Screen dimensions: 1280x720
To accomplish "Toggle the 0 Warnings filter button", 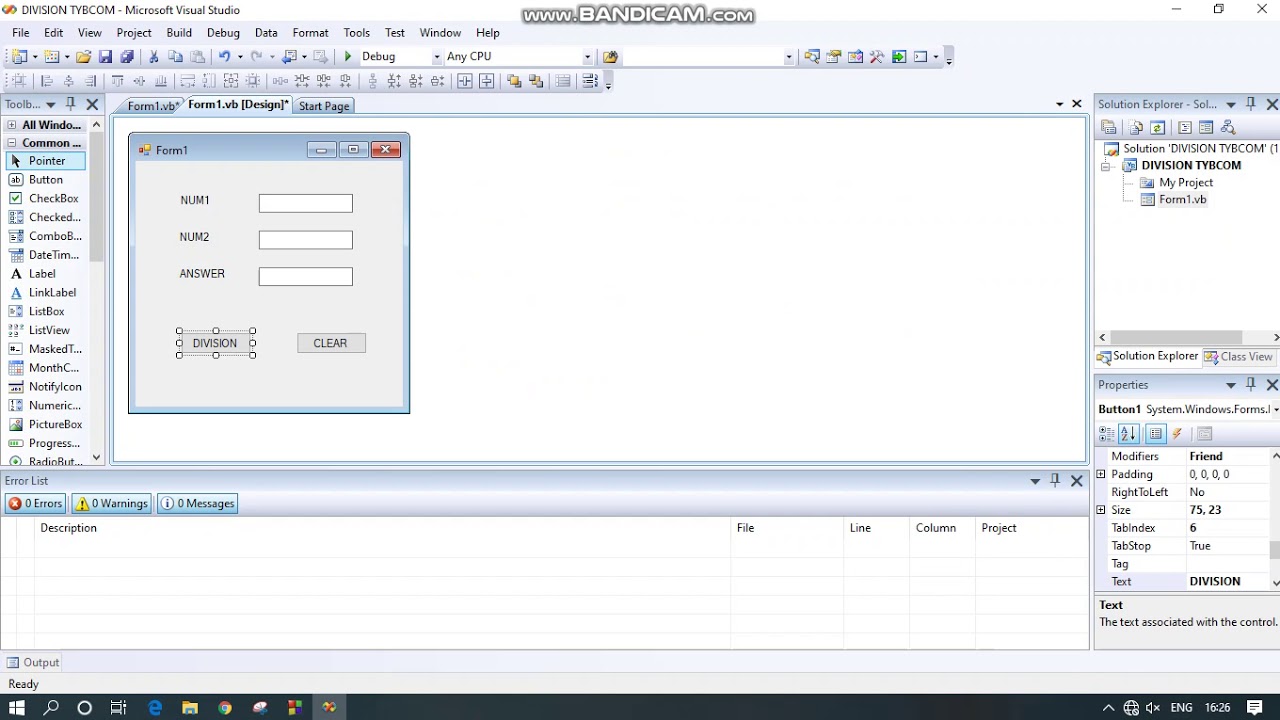I will (x=112, y=503).
